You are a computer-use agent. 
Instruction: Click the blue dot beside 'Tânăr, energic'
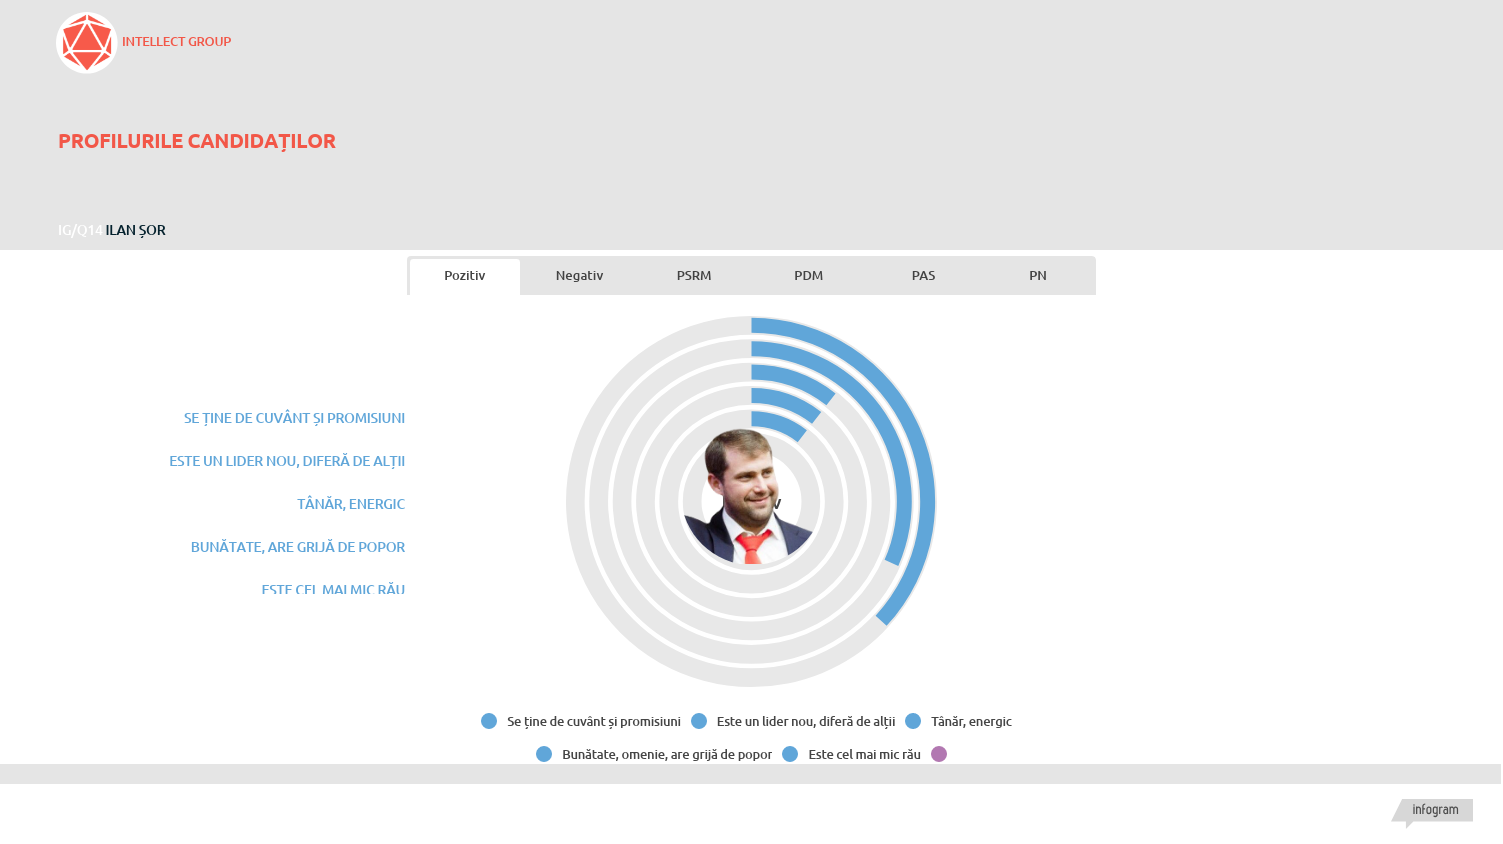(913, 721)
